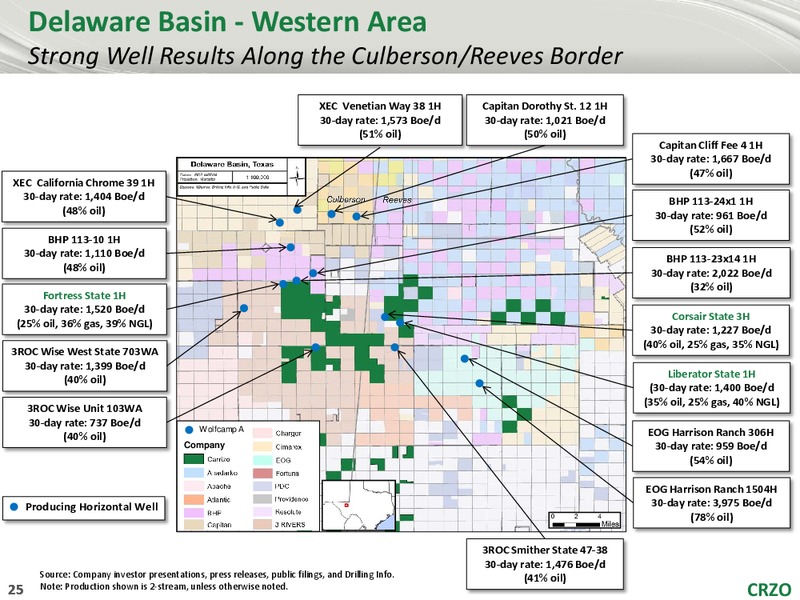Click the Anadarko light blue legend swatch

pos(193,472)
